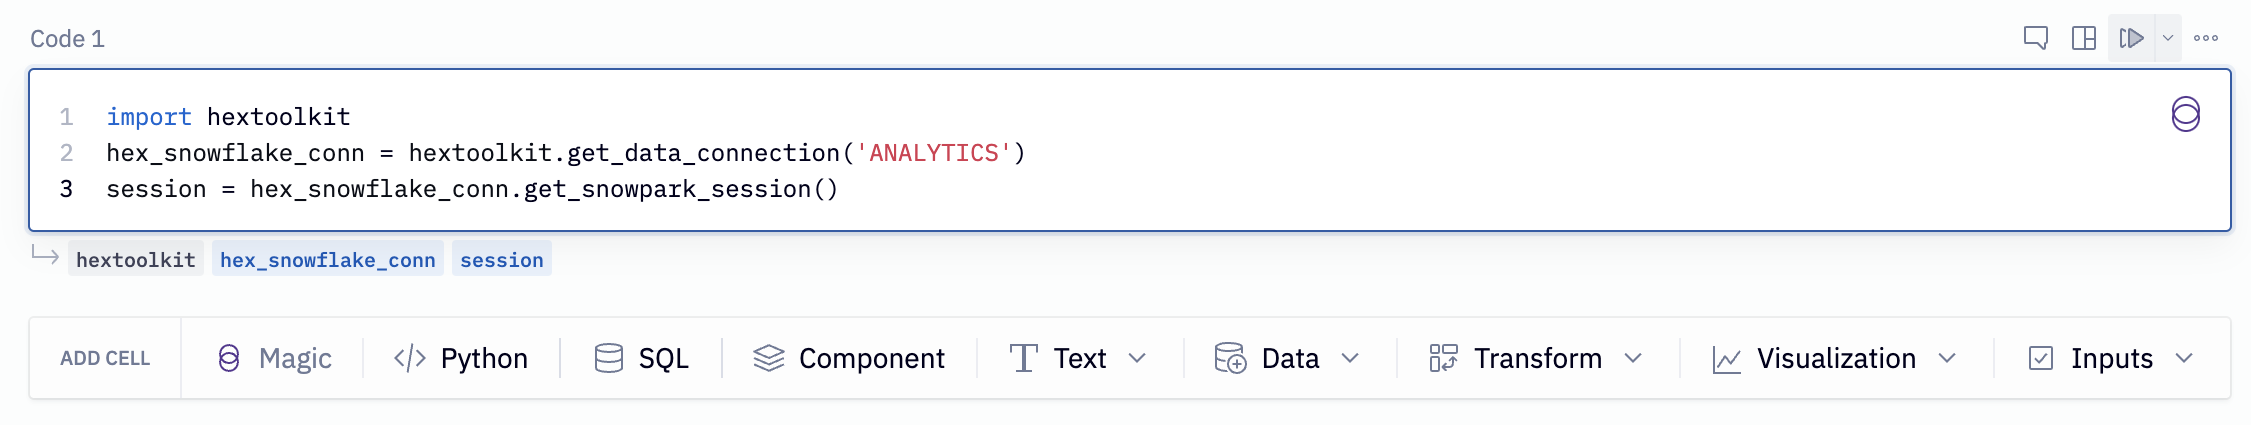This screenshot has width=2251, height=425.
Task: Expand the Text cell dropdown
Action: [1137, 358]
